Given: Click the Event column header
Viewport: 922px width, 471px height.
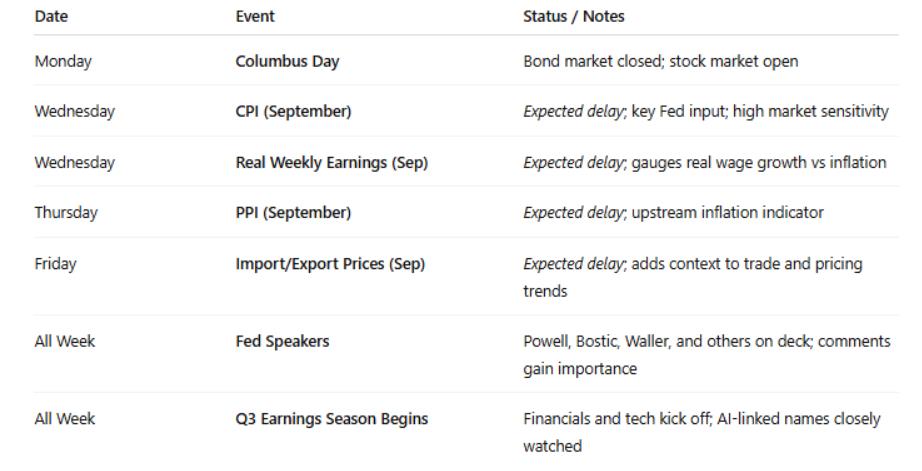Looking at the screenshot, I should tap(255, 17).
